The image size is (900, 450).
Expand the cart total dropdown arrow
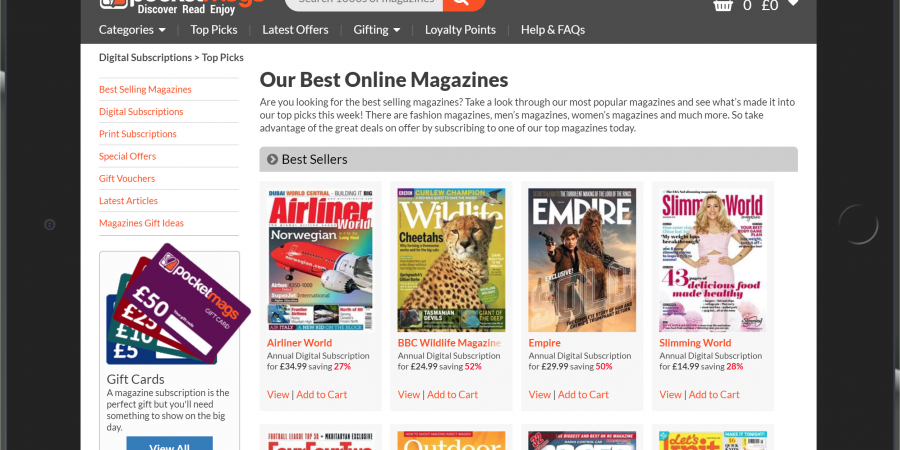(x=793, y=4)
